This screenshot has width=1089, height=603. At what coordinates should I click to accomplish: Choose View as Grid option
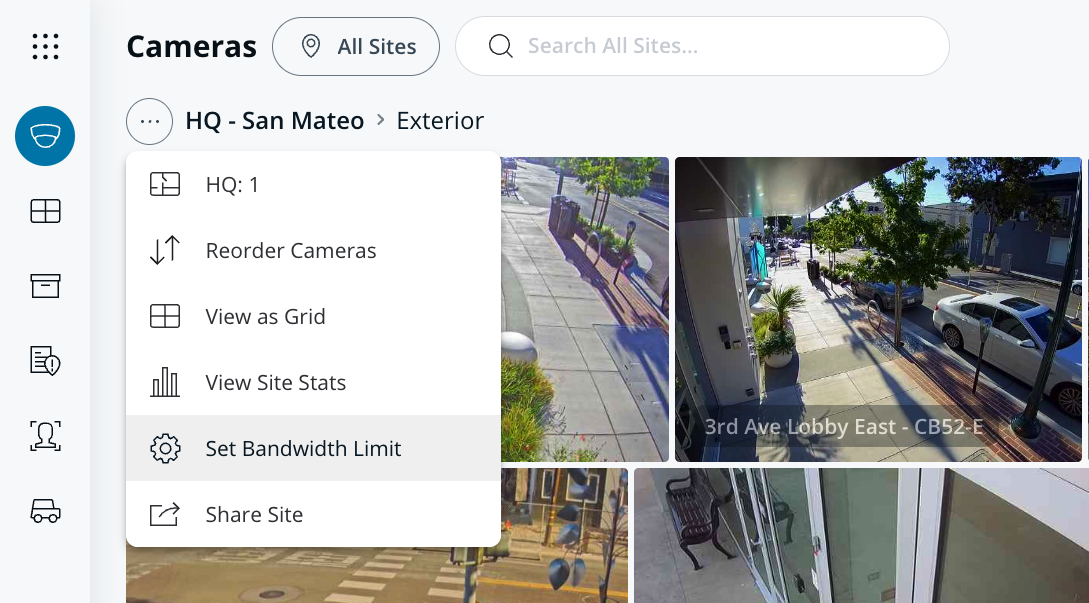[x=313, y=316]
